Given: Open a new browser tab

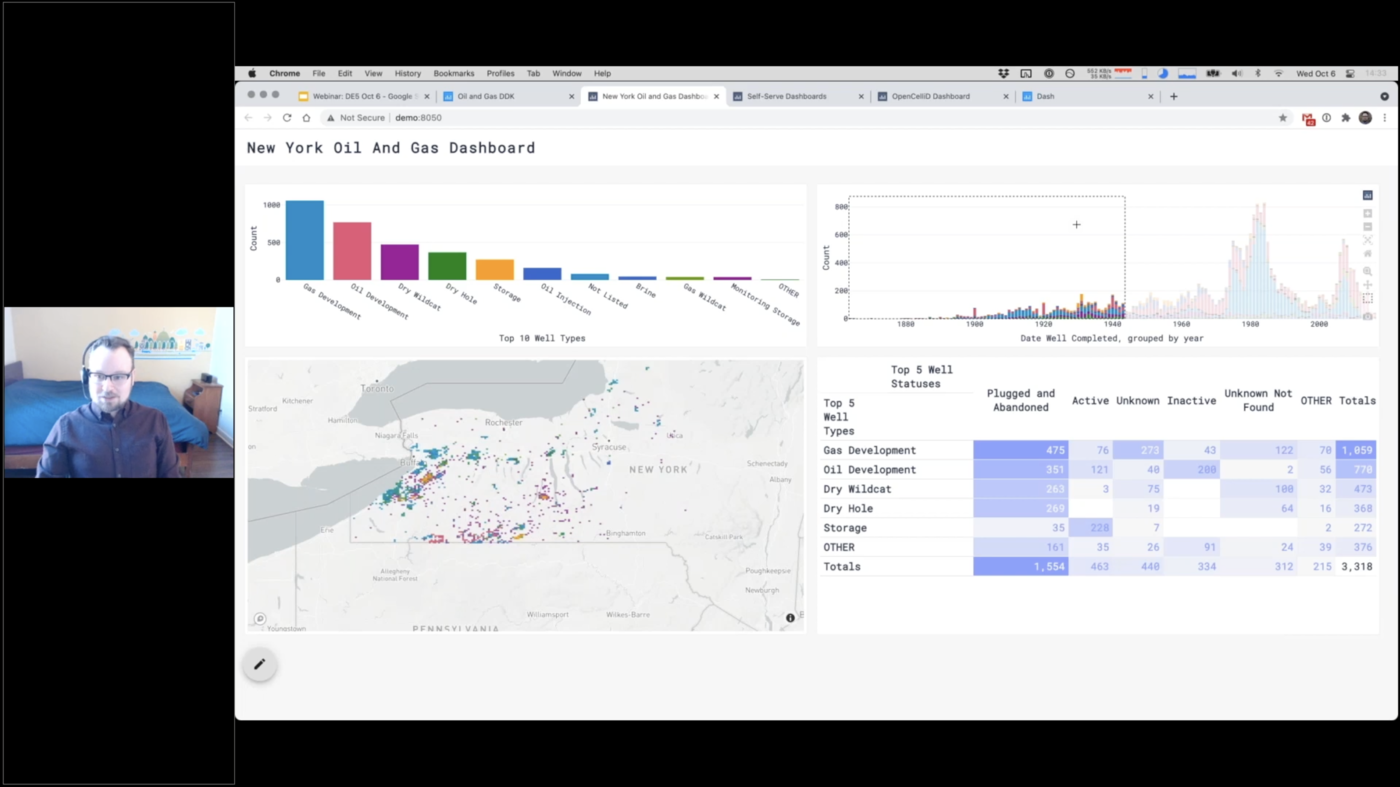Looking at the screenshot, I should (1174, 97).
